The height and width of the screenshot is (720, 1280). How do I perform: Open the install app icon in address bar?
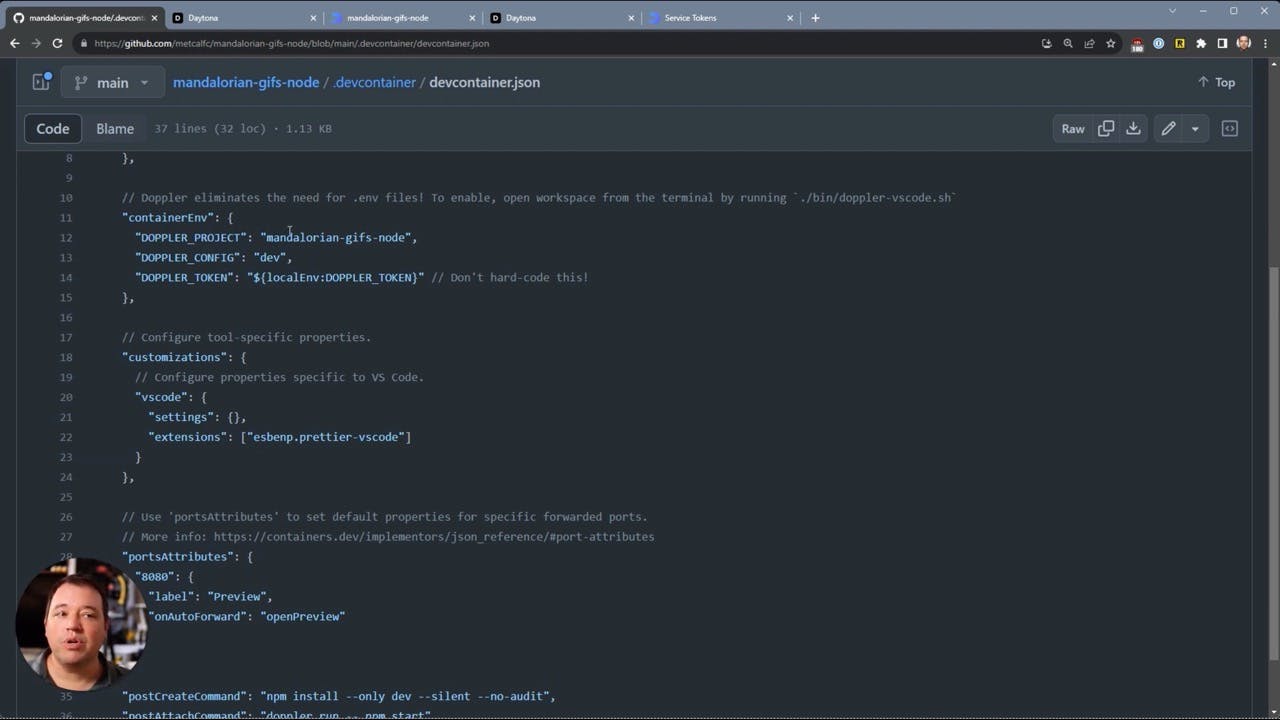(x=1047, y=43)
